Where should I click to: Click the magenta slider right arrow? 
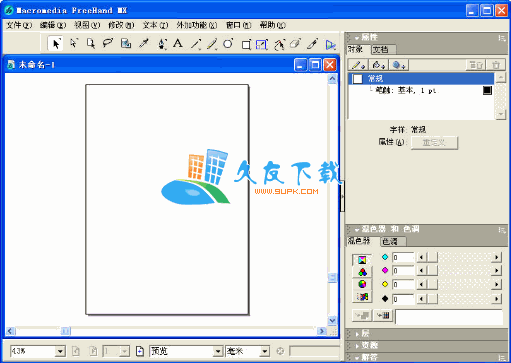(x=497, y=271)
